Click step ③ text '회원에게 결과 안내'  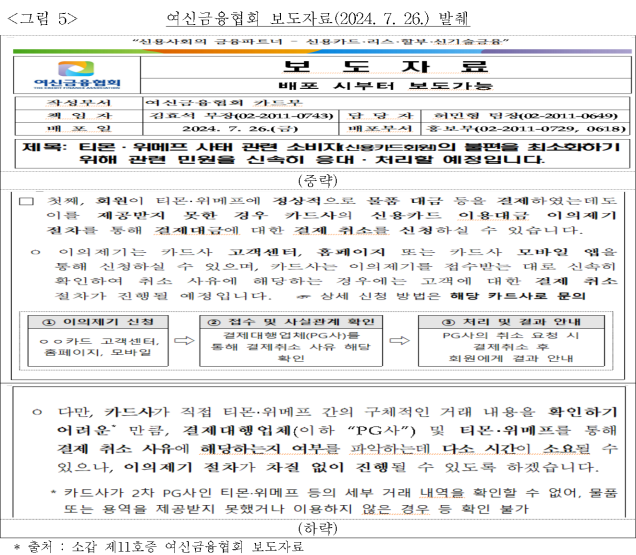[511, 358]
